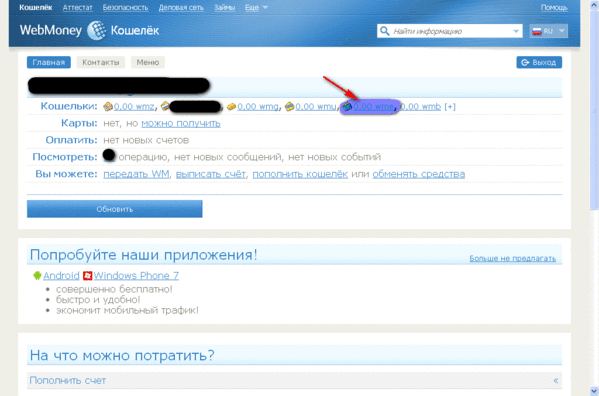Follow the можно получить card link
Viewport: 599px width, 396px height.
[x=181, y=123]
